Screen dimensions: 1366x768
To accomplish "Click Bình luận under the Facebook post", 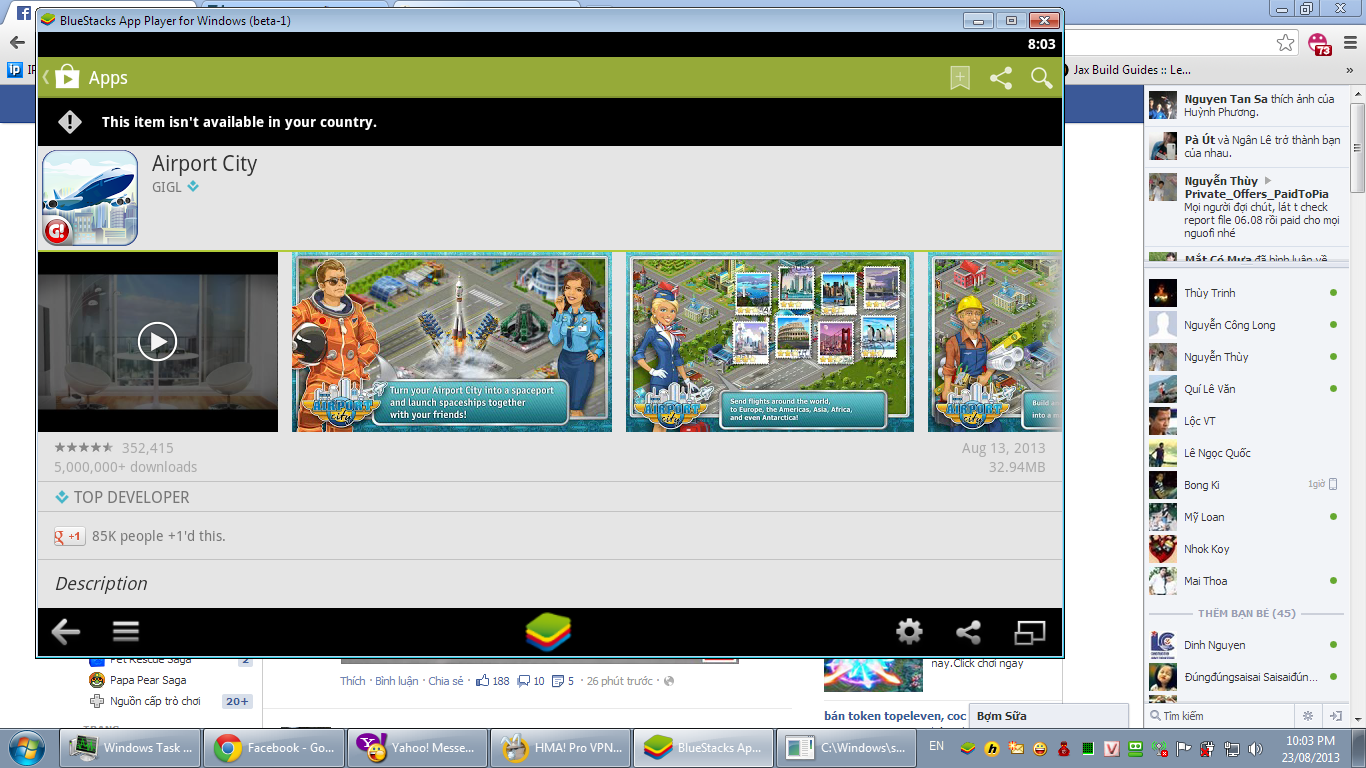I will [x=397, y=681].
